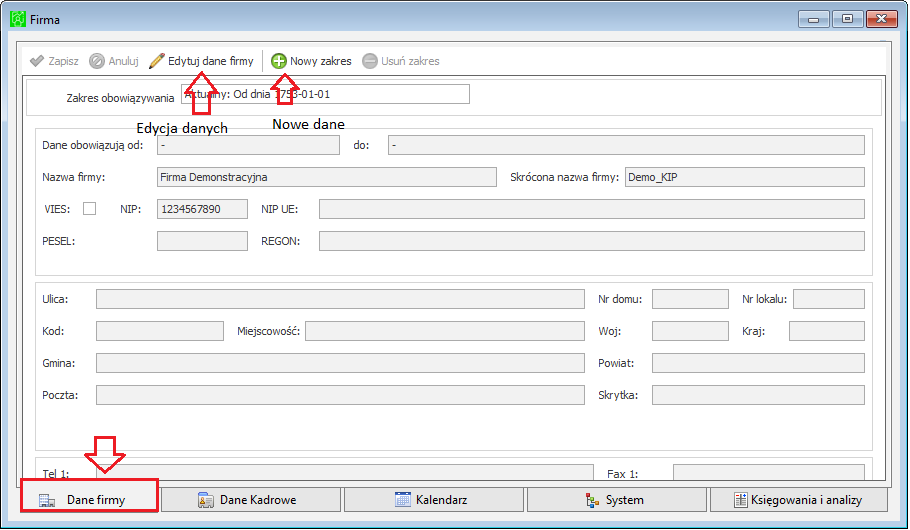Viewport: 910px width, 530px height.
Task: Click the REGON input field
Action: 591,241
